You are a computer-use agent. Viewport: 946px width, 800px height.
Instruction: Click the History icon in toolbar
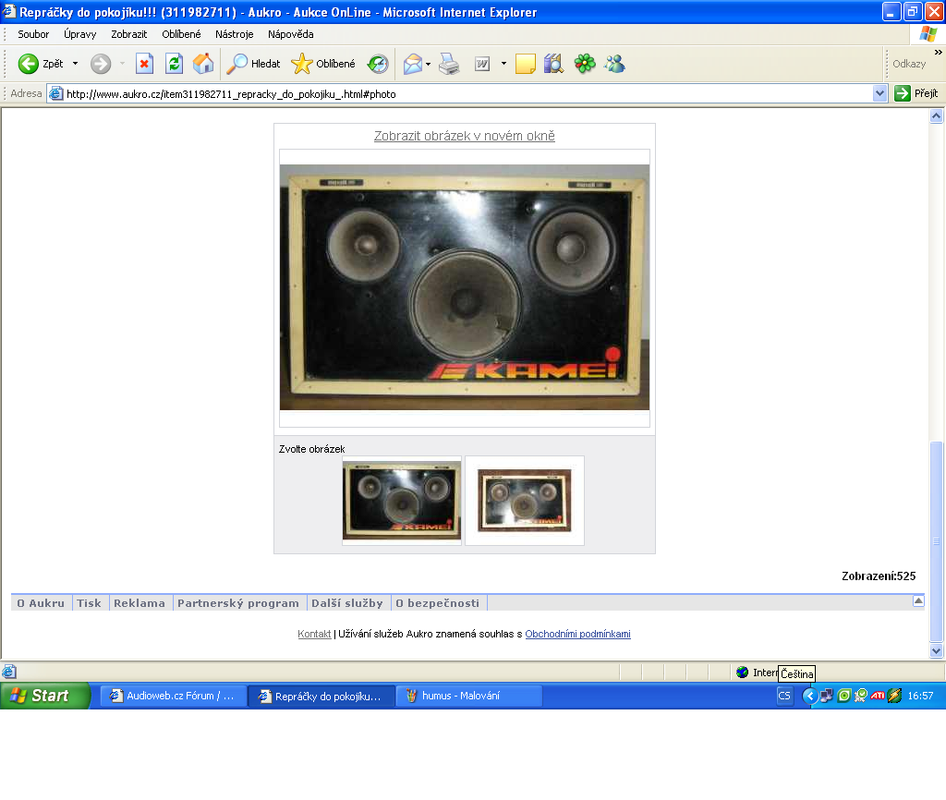pos(378,64)
